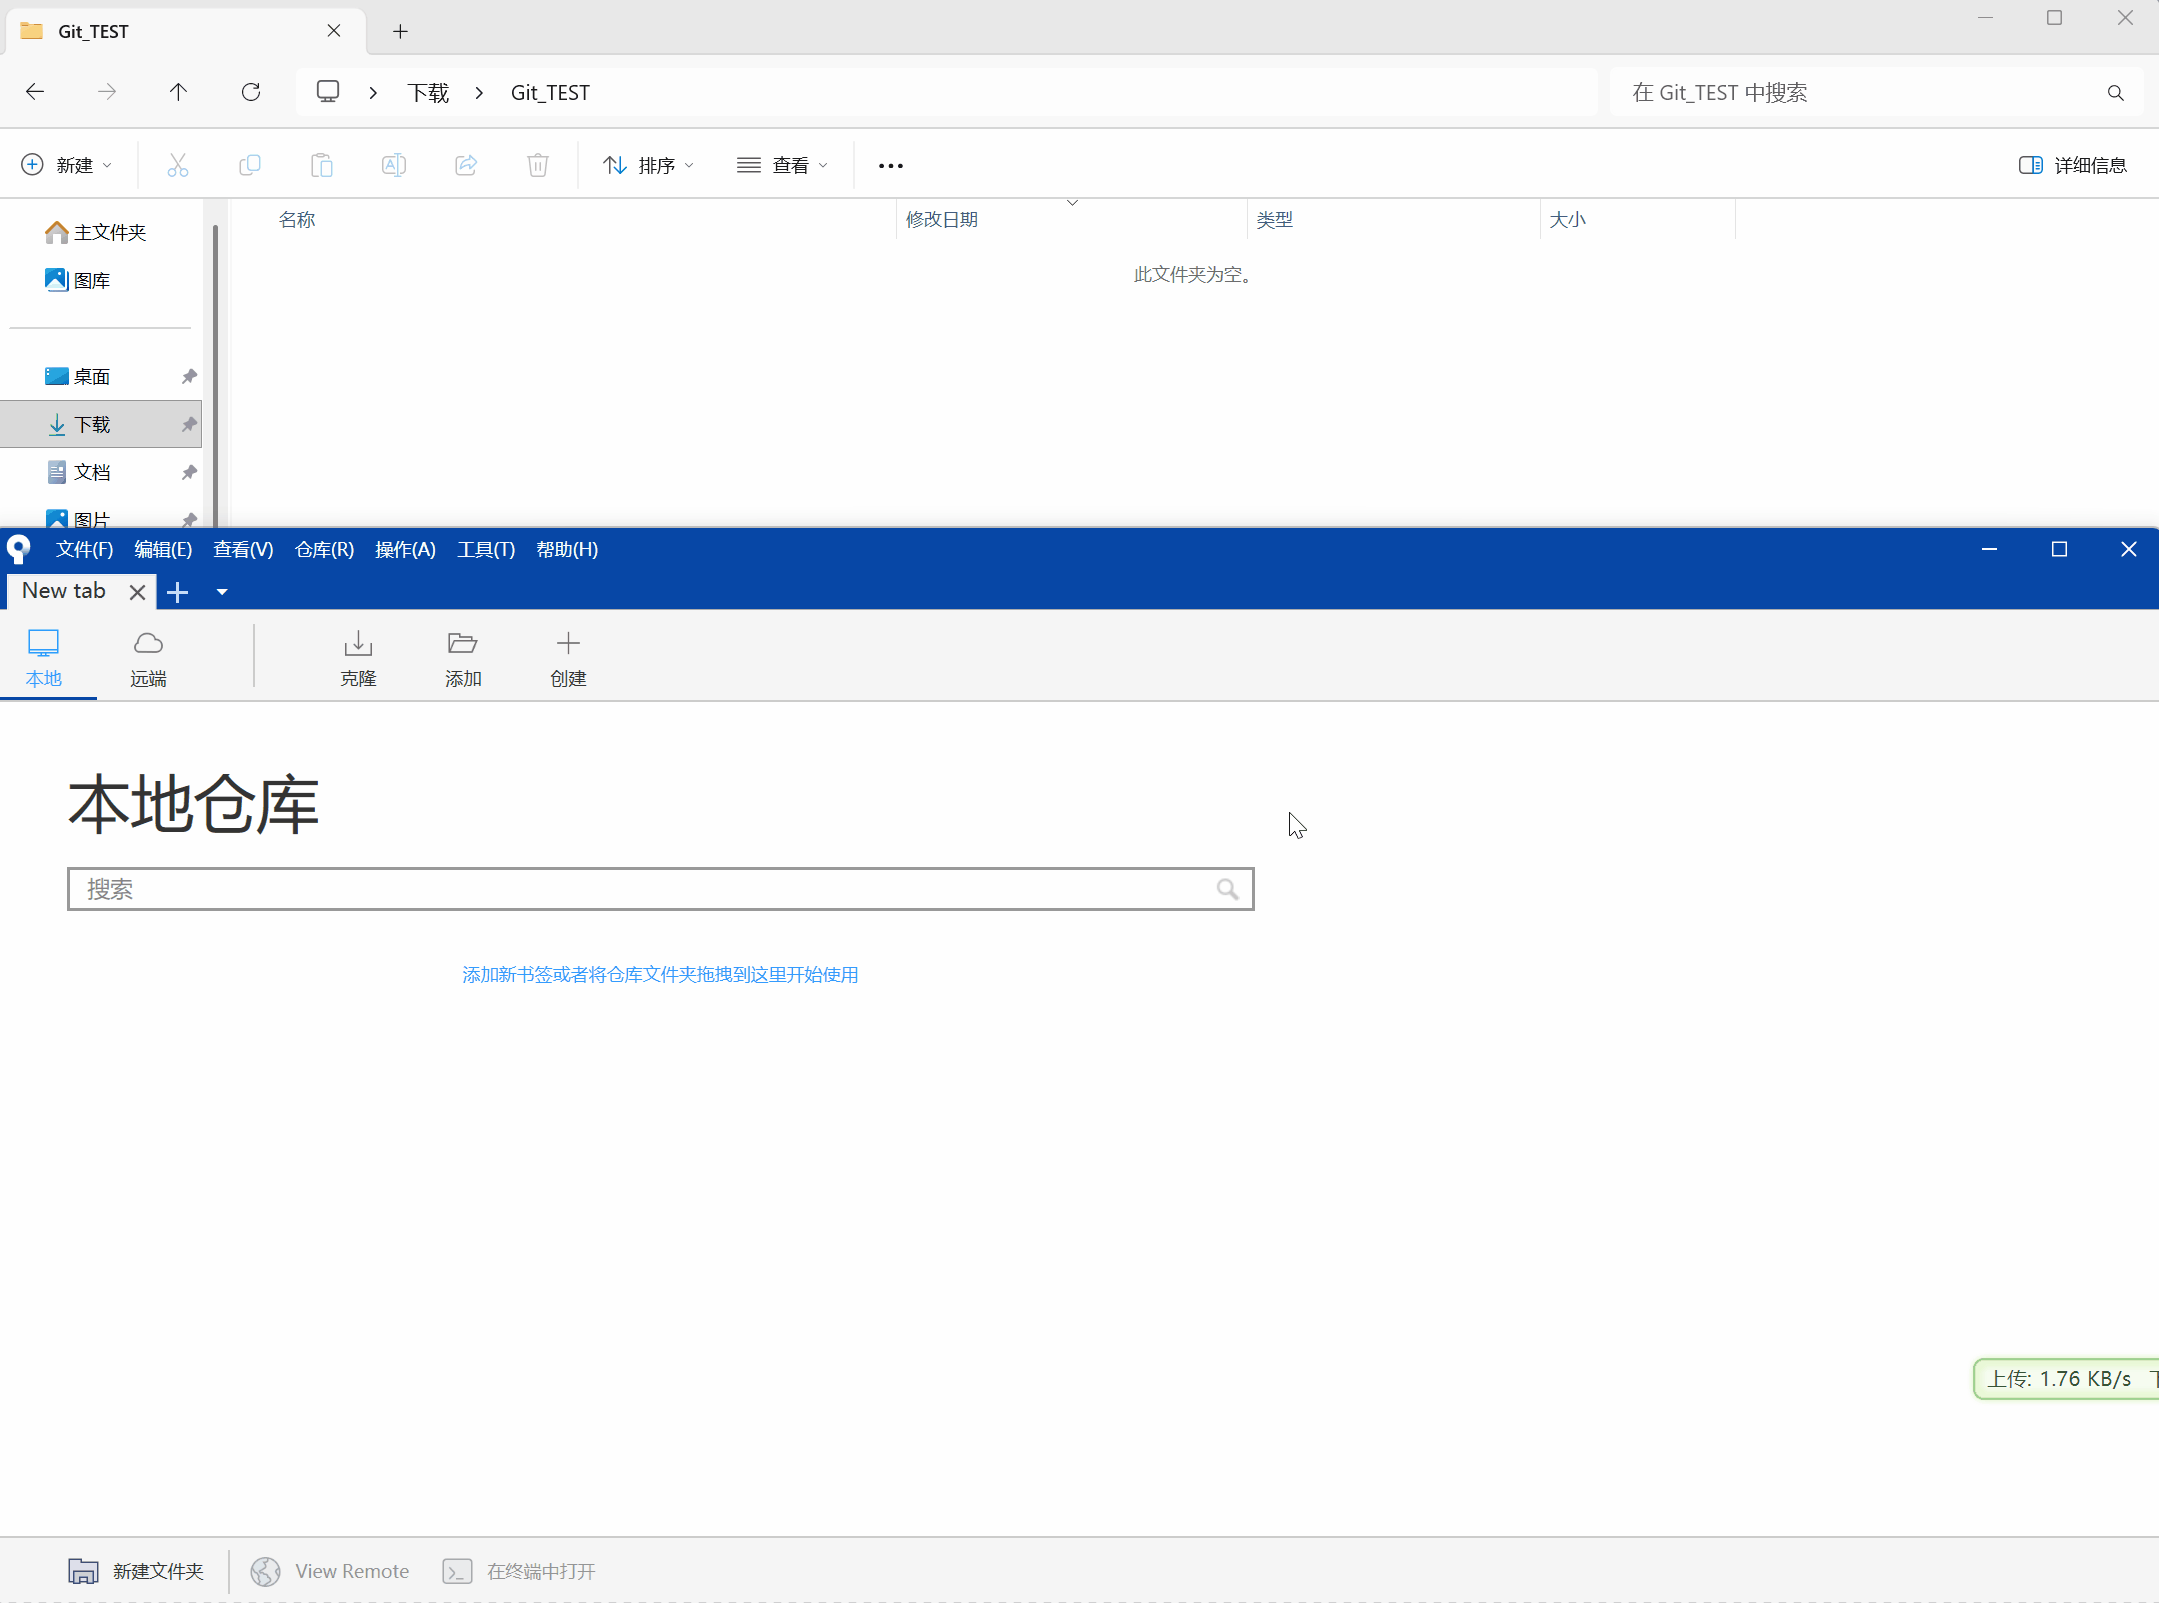Open the Tools (工具) menu
2159x1603 pixels.
click(x=485, y=549)
